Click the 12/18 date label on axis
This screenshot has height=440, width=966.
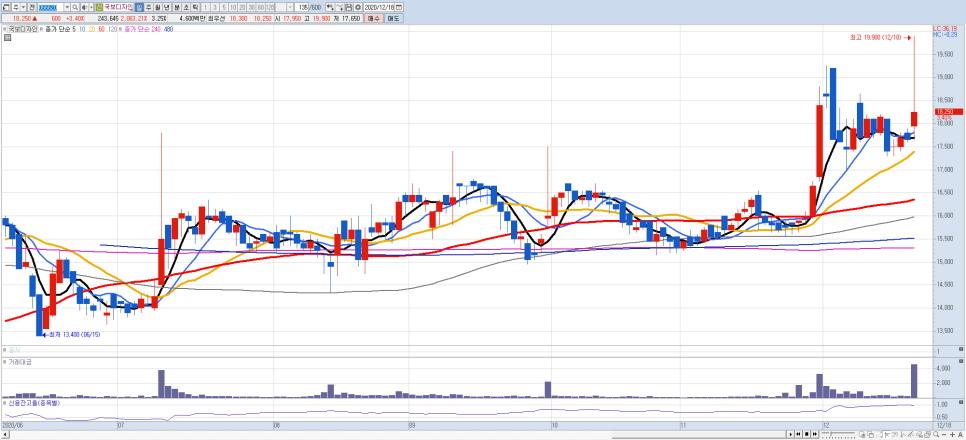pos(943,425)
